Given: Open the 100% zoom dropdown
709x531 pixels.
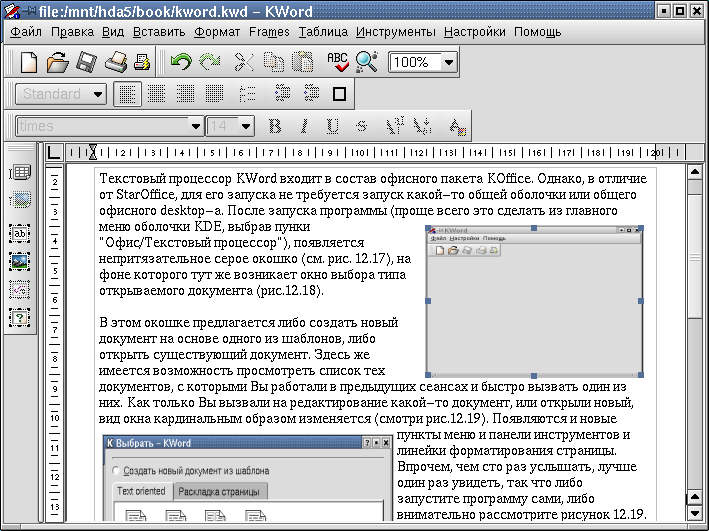Looking at the screenshot, I should [x=448, y=62].
